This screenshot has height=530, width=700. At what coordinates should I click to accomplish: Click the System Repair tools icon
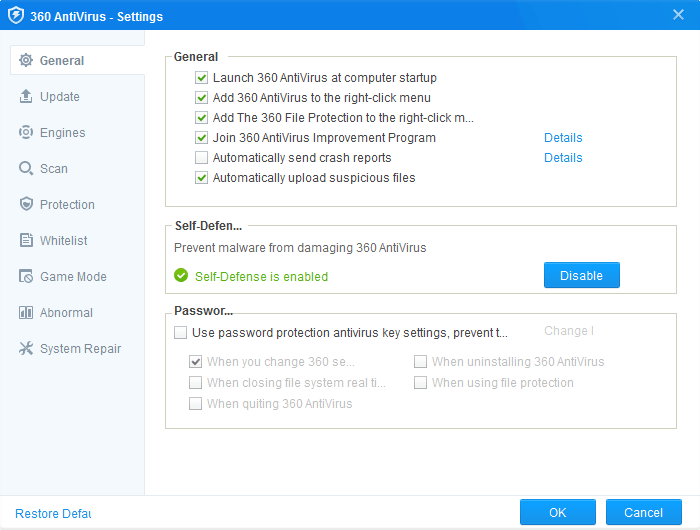(26, 349)
